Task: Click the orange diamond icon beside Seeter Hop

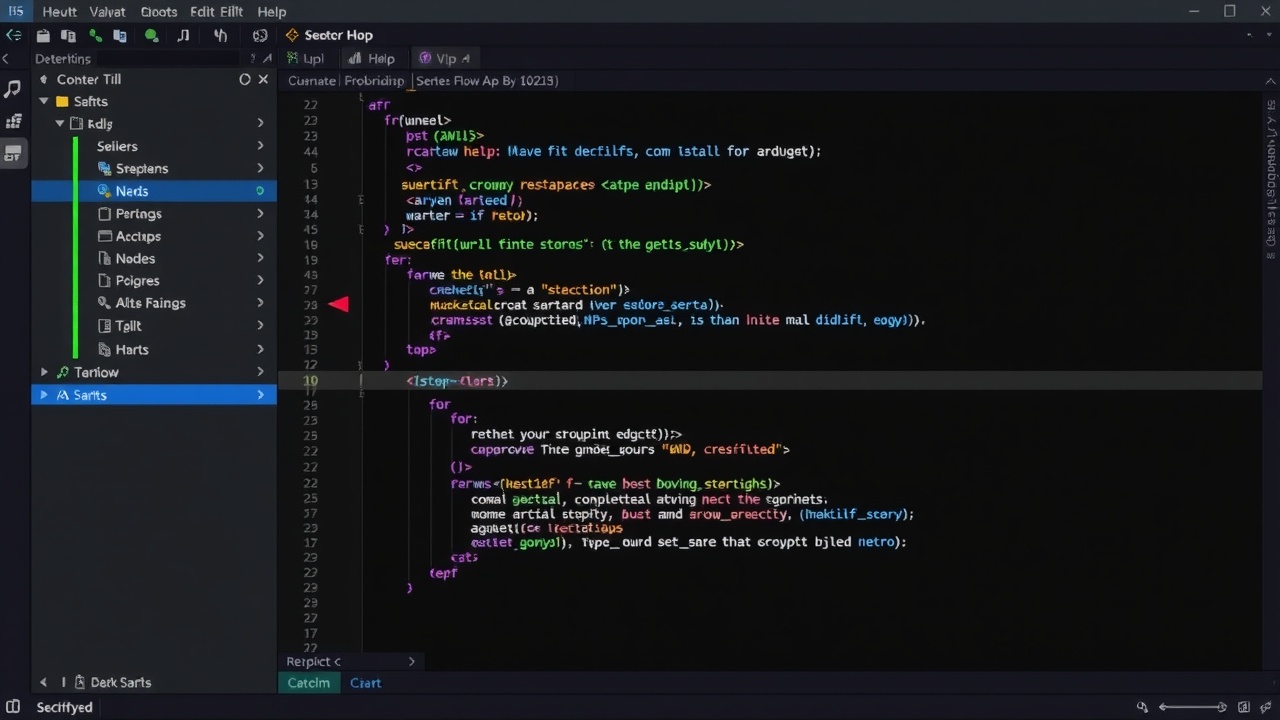Action: (x=292, y=35)
